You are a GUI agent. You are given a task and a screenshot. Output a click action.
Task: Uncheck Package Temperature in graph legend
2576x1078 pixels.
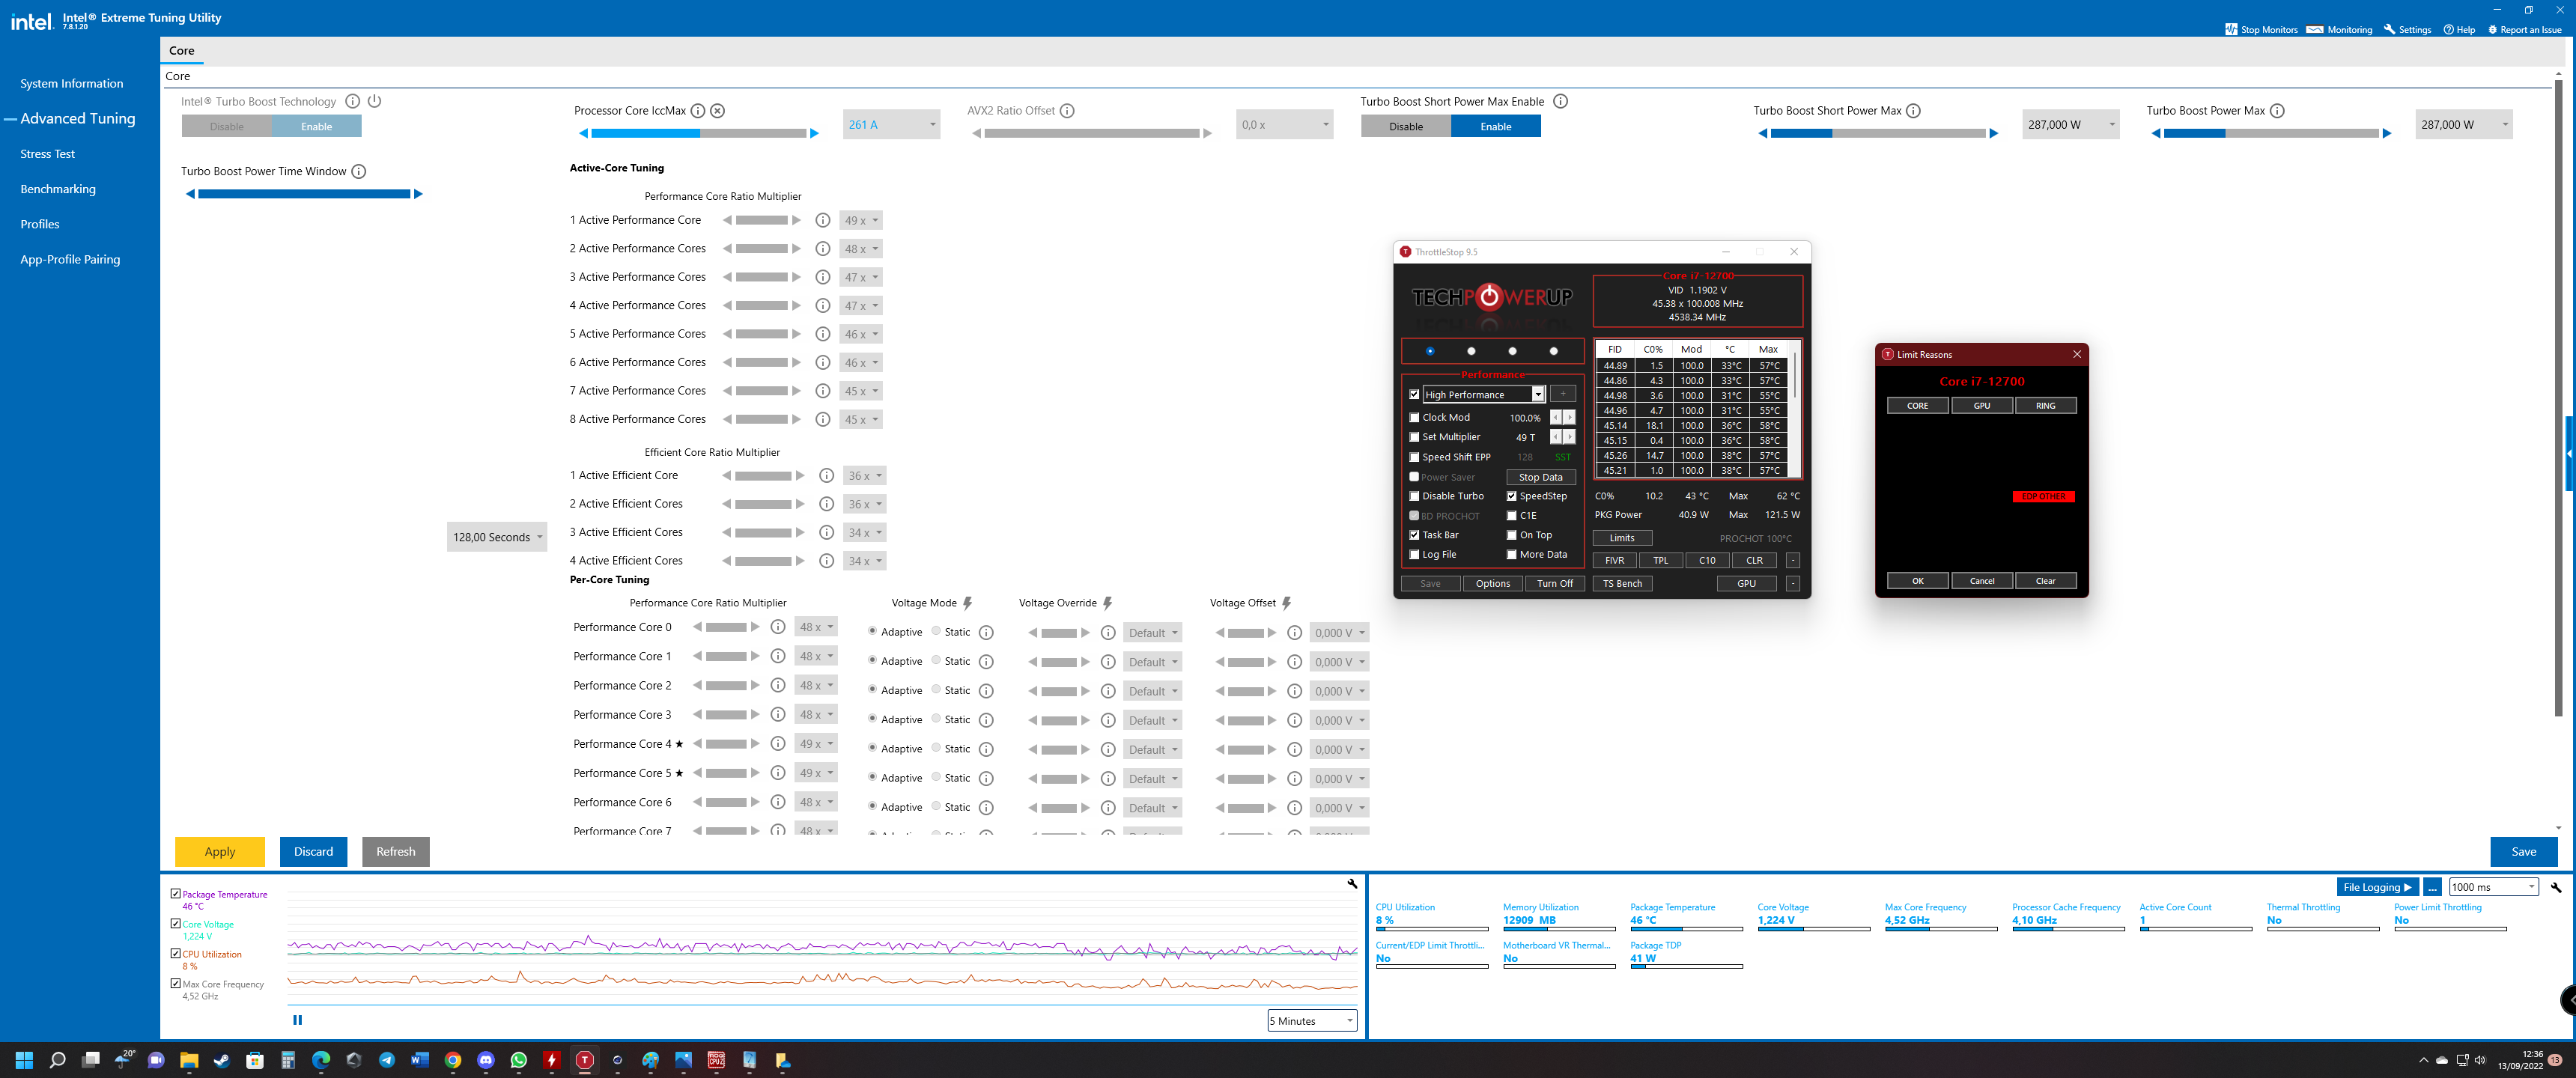click(x=176, y=894)
